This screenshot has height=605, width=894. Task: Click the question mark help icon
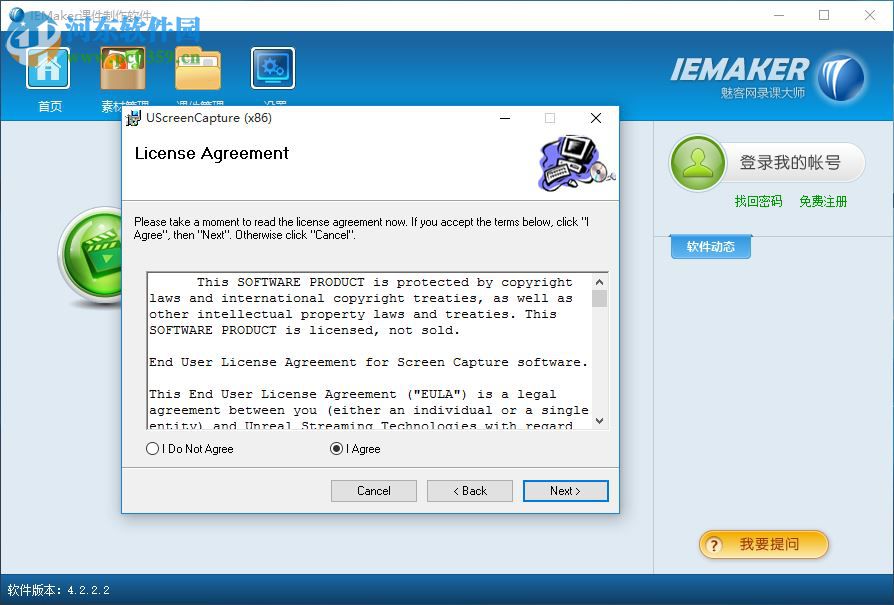713,545
